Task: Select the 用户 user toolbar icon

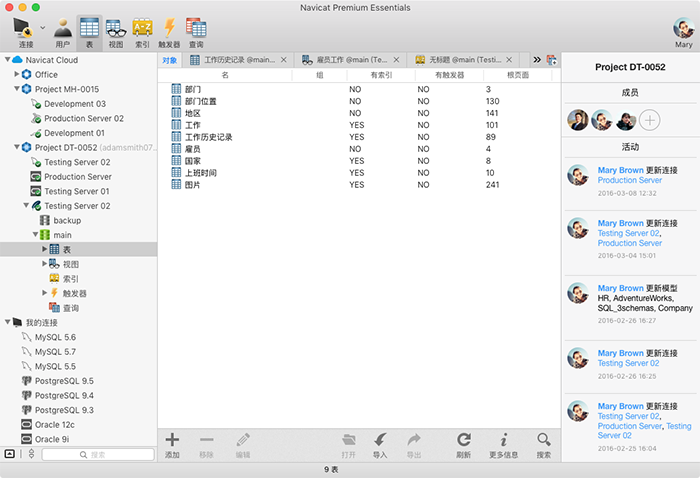Action: 63,32
